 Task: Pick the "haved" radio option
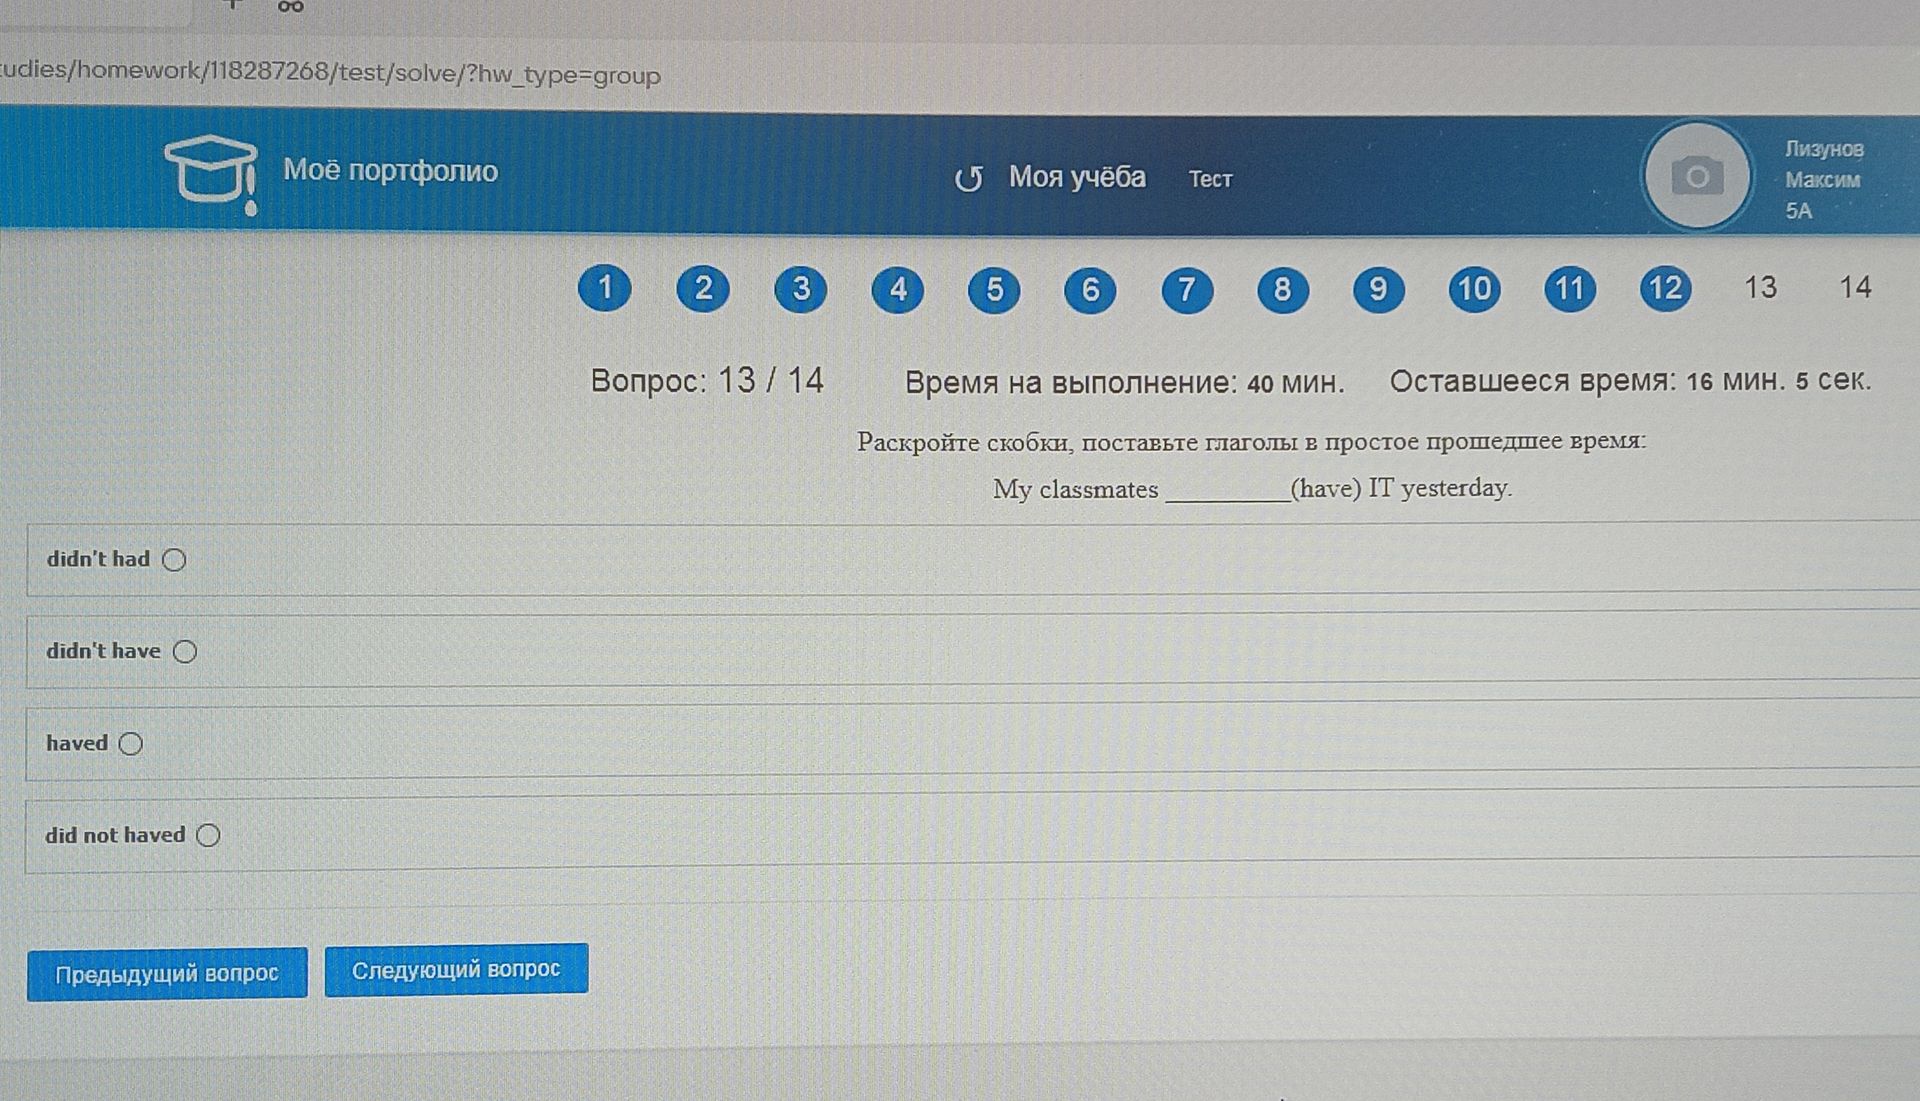[x=131, y=744]
